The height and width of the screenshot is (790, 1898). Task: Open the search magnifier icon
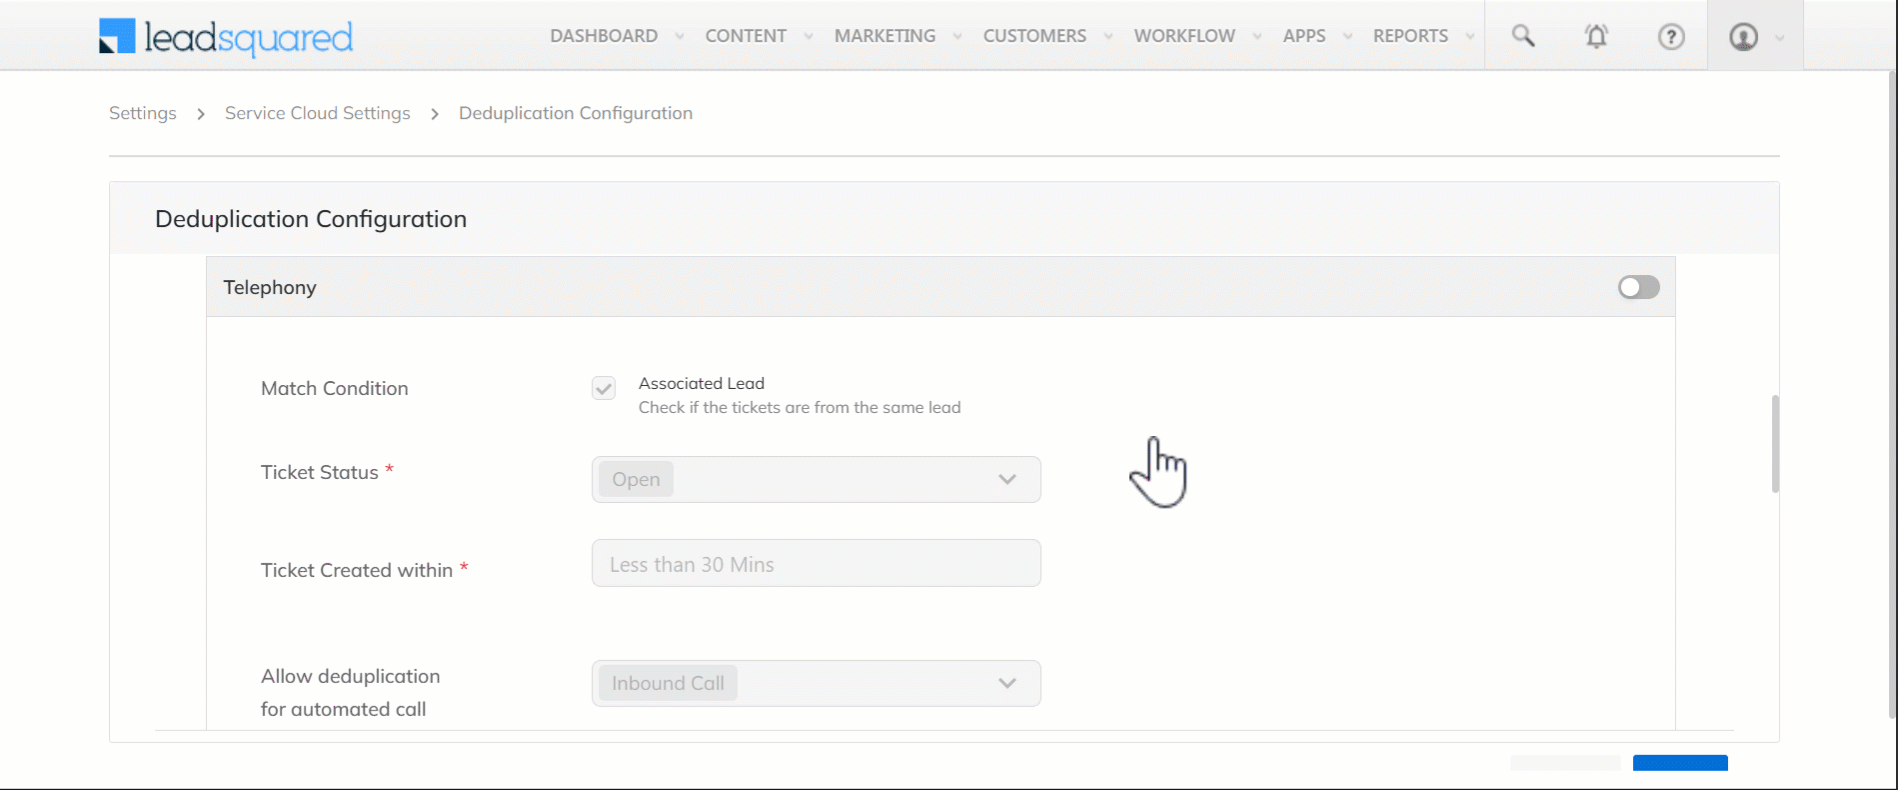pos(1523,36)
